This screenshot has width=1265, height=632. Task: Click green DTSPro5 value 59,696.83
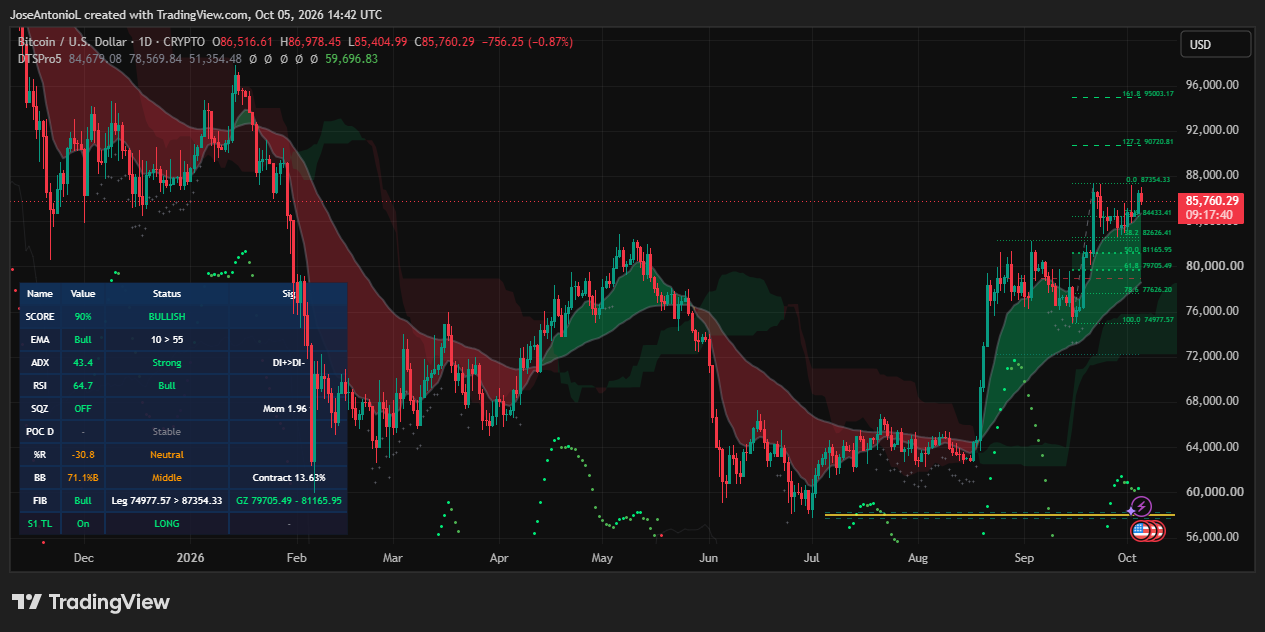click(x=351, y=59)
